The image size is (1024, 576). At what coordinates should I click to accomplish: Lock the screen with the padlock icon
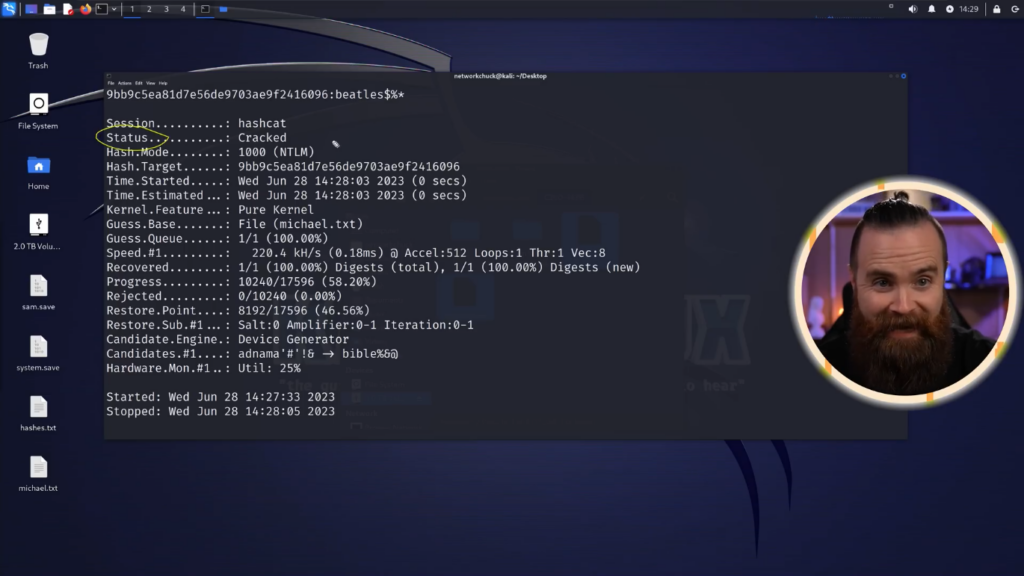(997, 9)
